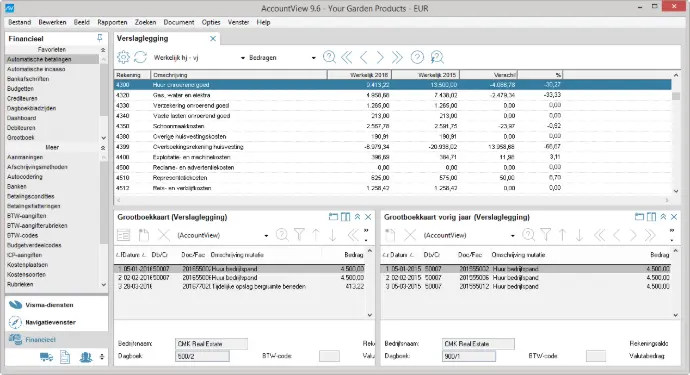Open (AccountView) dropdown in Grootboekkaart vorig jaar
Screen dimensions: 690x375
(x=513, y=235)
